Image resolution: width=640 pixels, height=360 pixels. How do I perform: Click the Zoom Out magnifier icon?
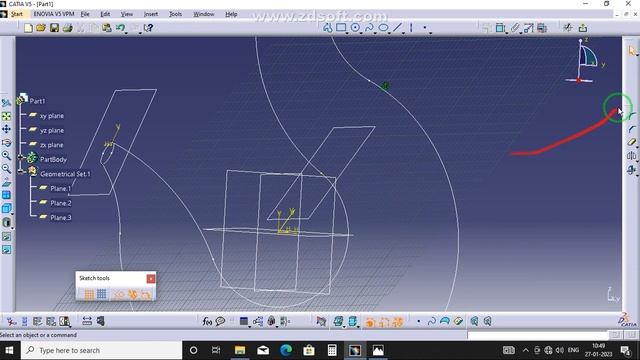coord(6,169)
